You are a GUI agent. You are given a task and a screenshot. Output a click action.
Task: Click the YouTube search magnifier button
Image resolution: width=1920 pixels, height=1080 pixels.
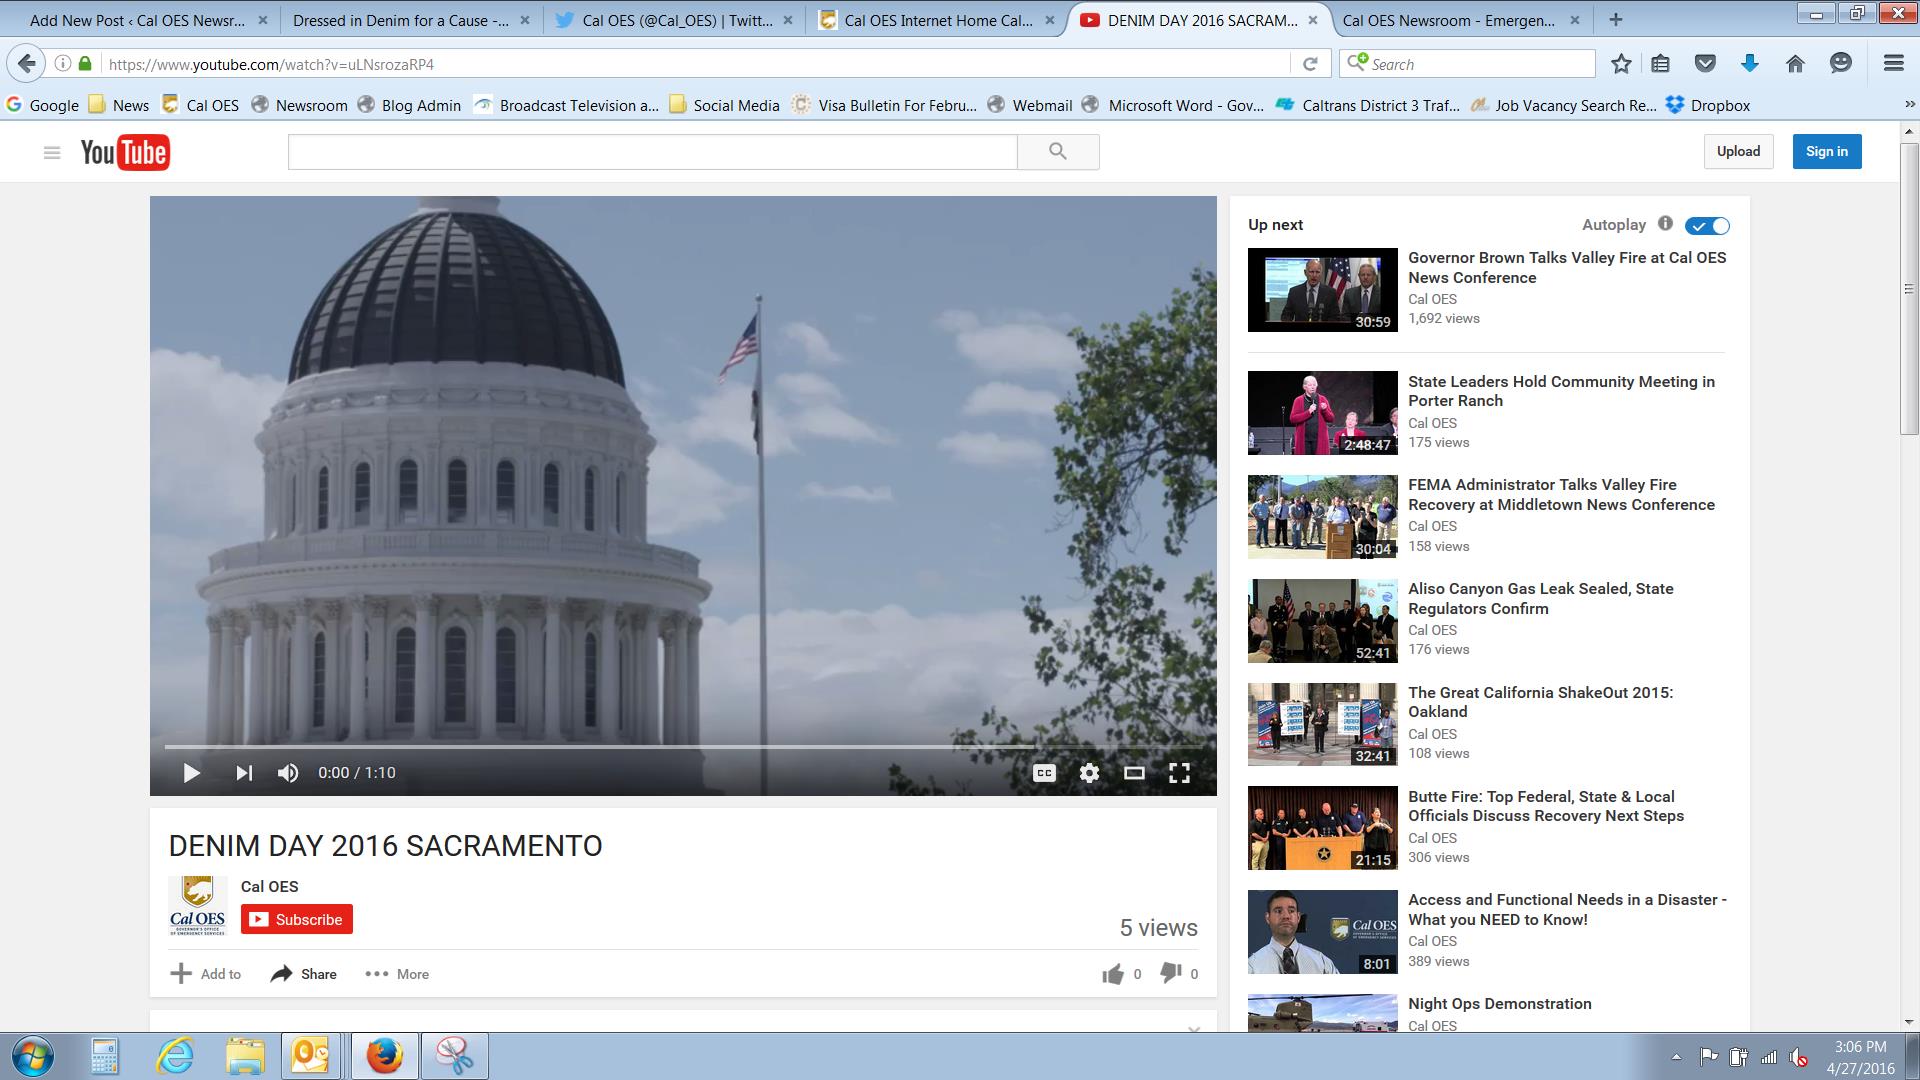[x=1058, y=152]
